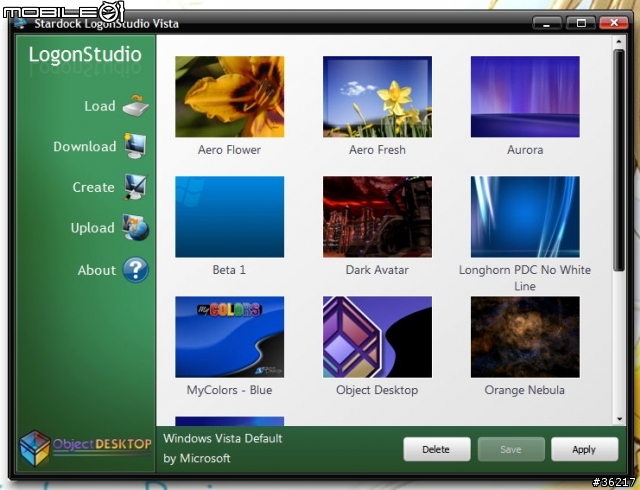Click the "Object Desktop" caption under thumbnail
Screen dimensions: 640x490
[x=377, y=390]
